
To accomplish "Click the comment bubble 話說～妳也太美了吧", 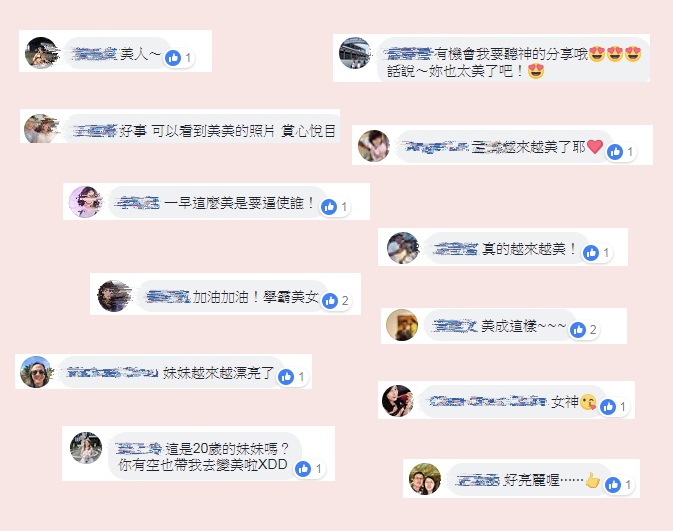I will pos(514,58).
